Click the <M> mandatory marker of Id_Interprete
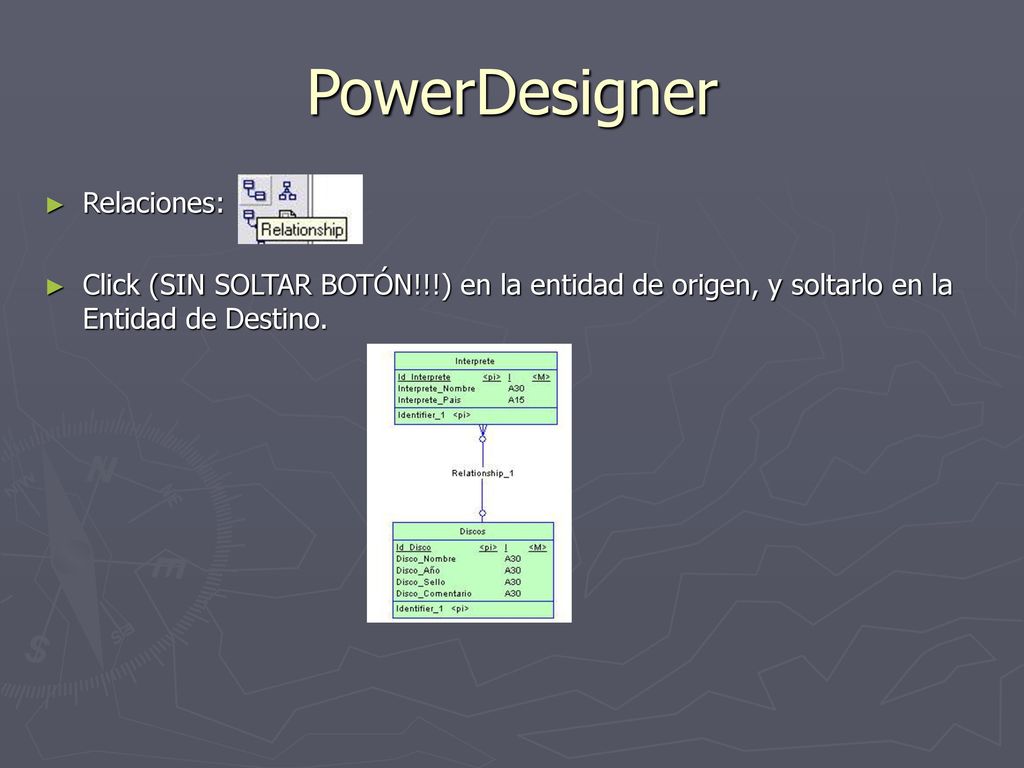 pyautogui.click(x=541, y=377)
